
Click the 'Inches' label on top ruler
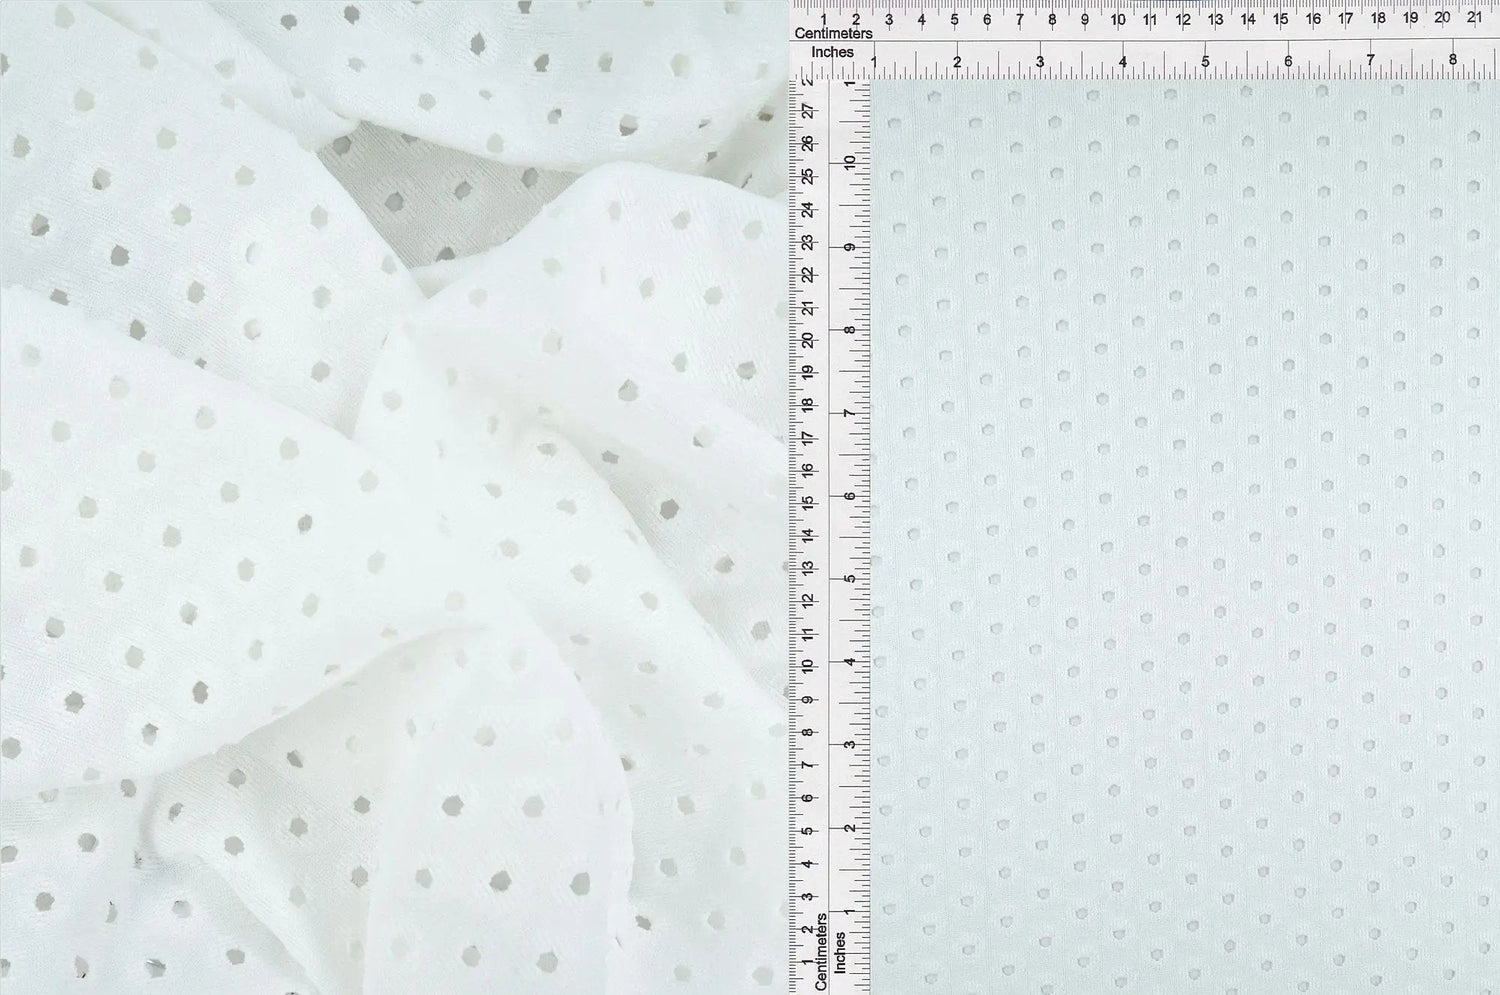point(832,52)
